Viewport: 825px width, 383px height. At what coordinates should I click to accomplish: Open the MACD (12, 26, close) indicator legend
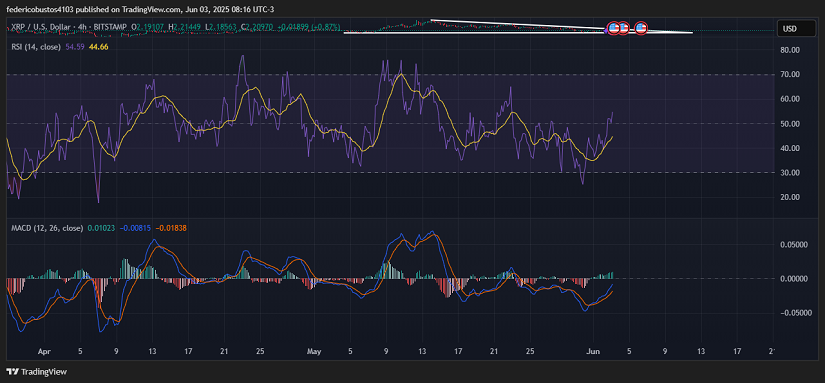pos(47,228)
